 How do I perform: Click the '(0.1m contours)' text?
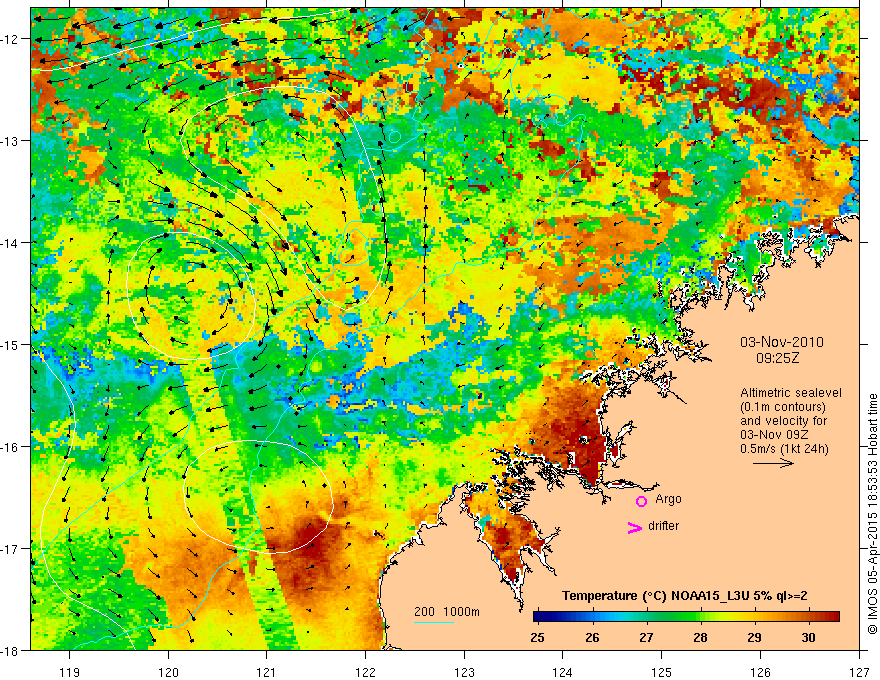(783, 407)
